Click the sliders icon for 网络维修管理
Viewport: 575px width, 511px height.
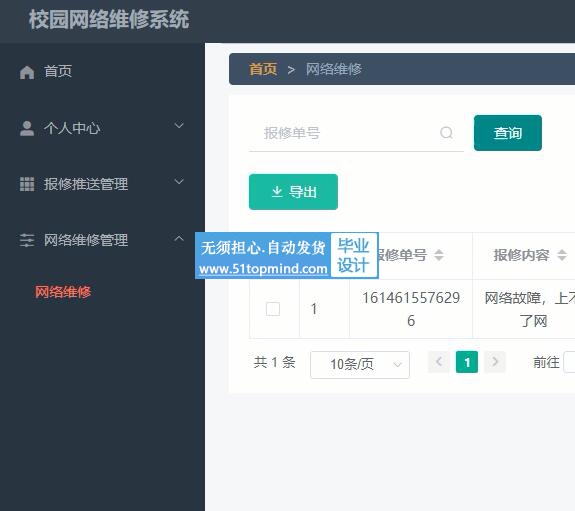pos(27,240)
